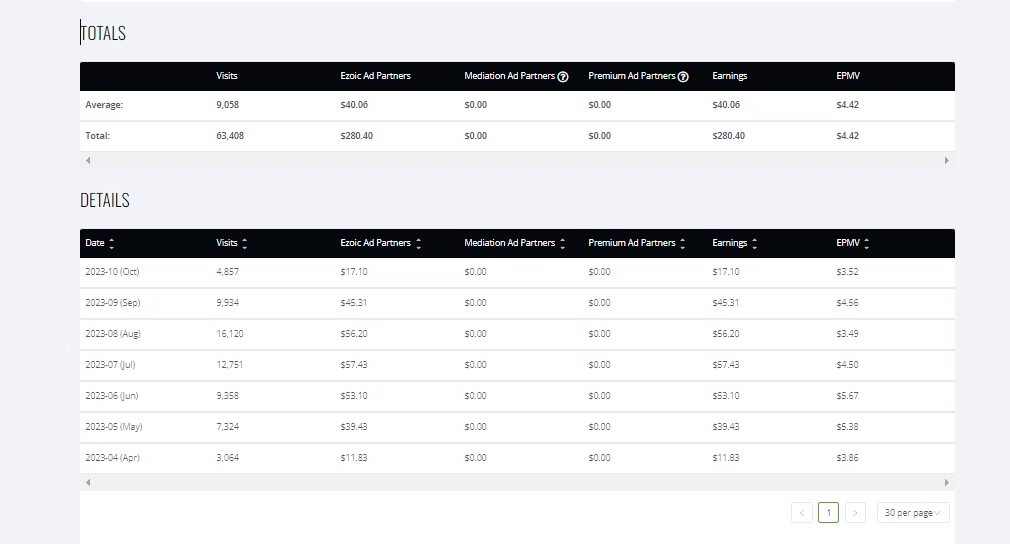Sort Details table by Earnings
Viewport: 1010px width, 544px height.
coord(754,243)
